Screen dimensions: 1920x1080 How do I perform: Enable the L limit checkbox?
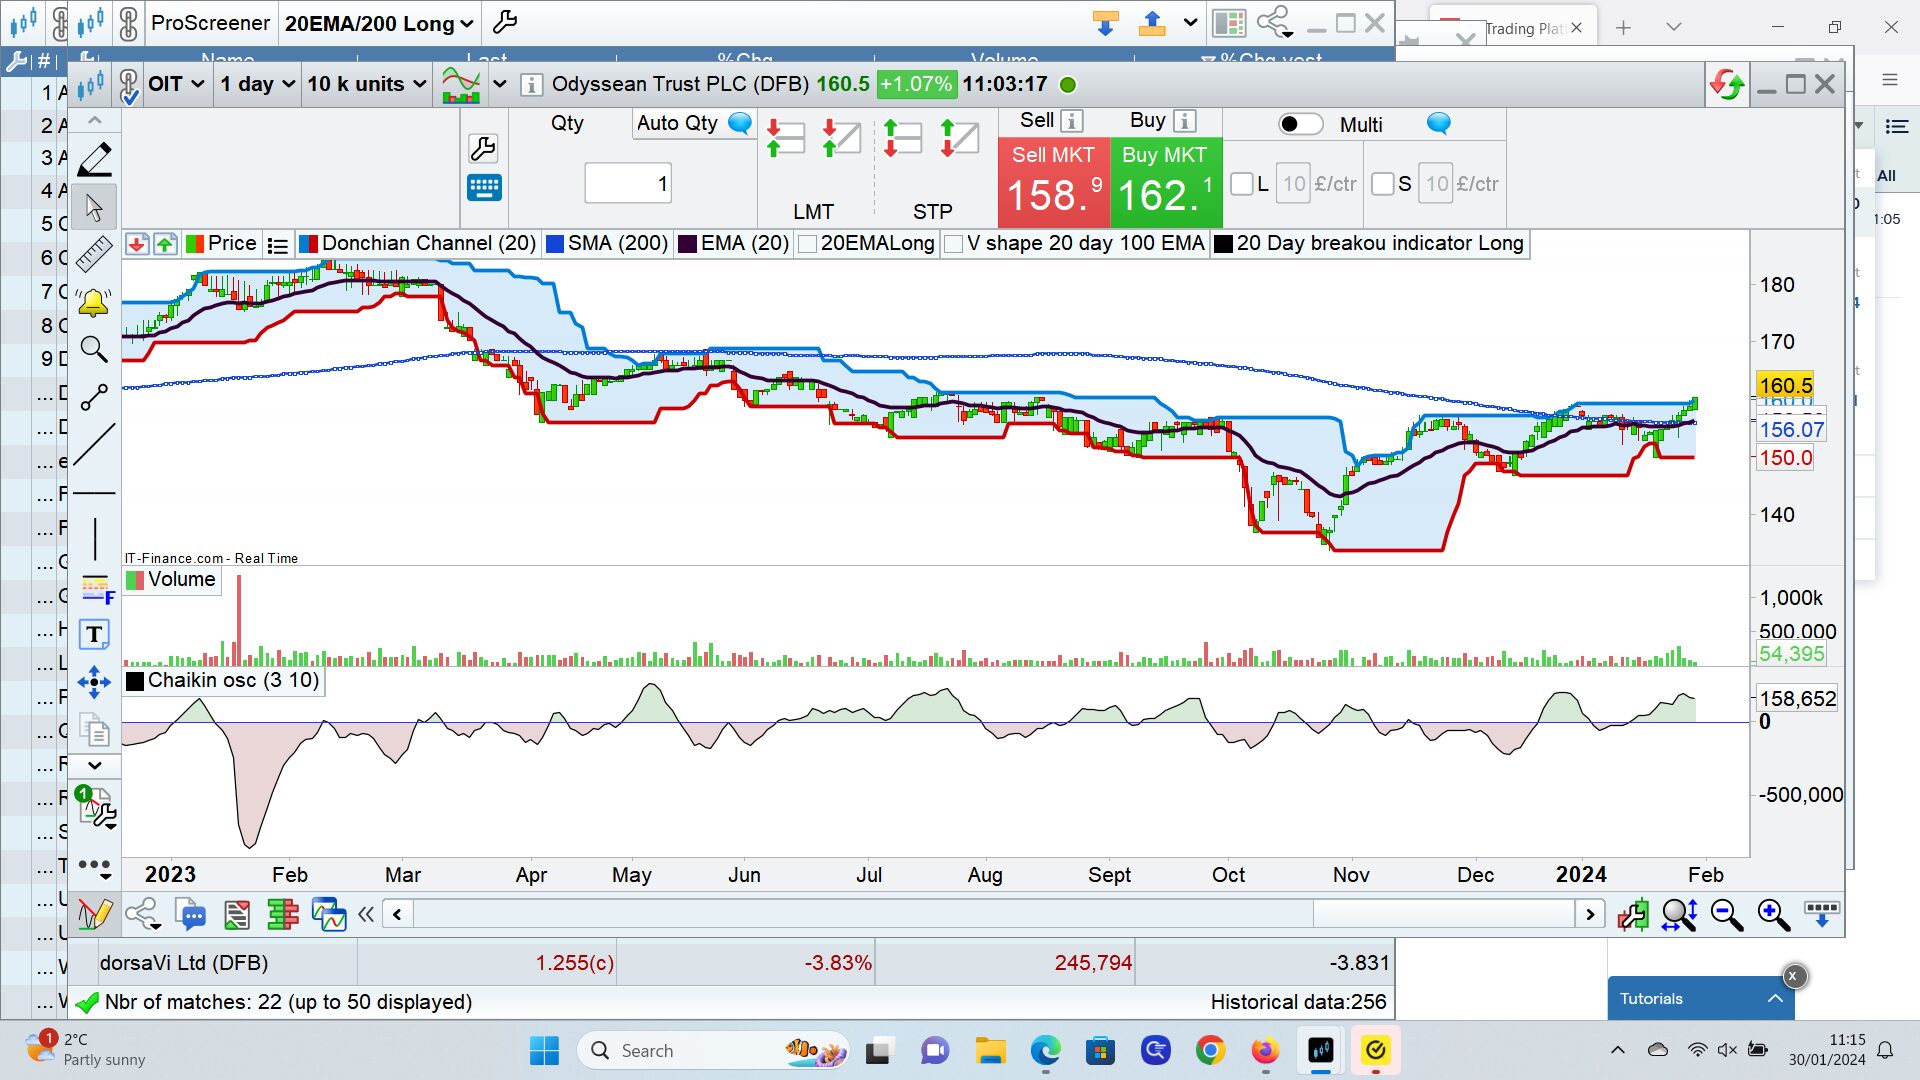(x=1242, y=184)
